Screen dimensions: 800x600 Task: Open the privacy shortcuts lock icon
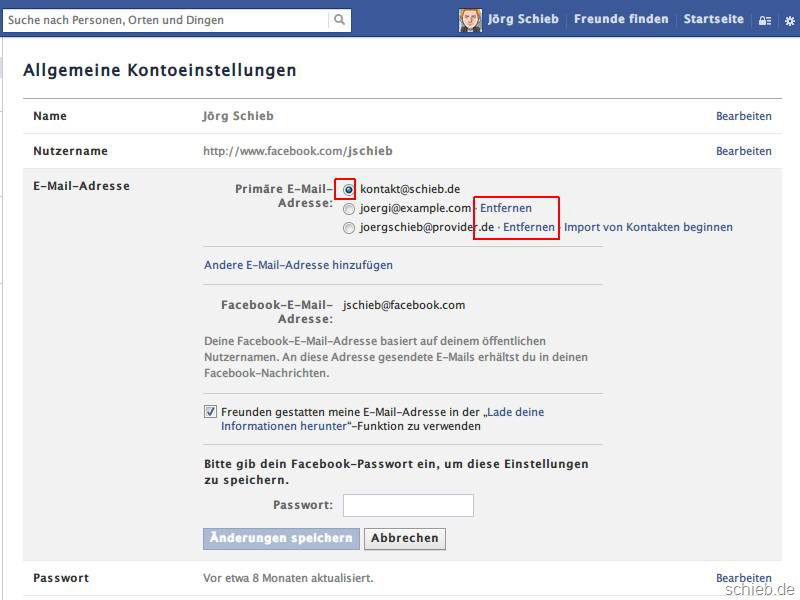pos(764,21)
